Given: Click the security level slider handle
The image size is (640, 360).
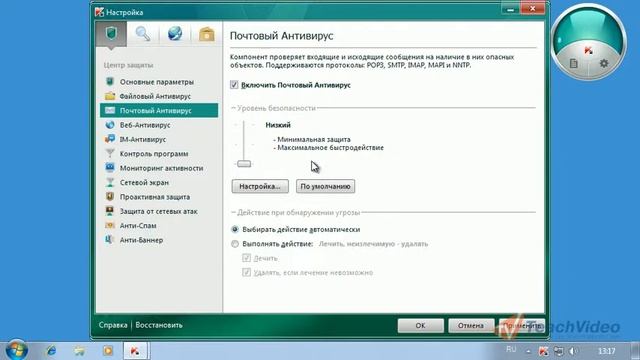Looking at the screenshot, I should point(244,164).
